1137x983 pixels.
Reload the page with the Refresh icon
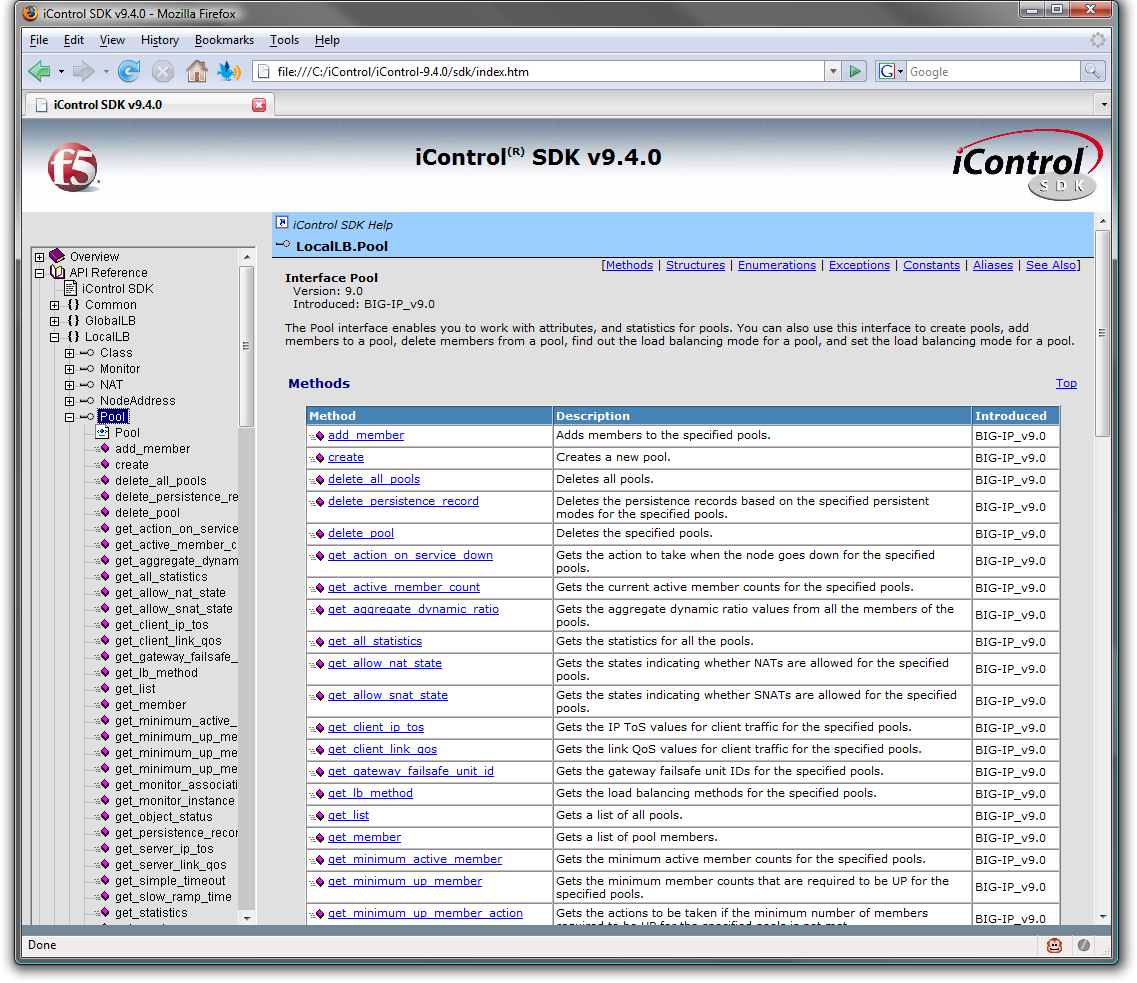point(129,71)
